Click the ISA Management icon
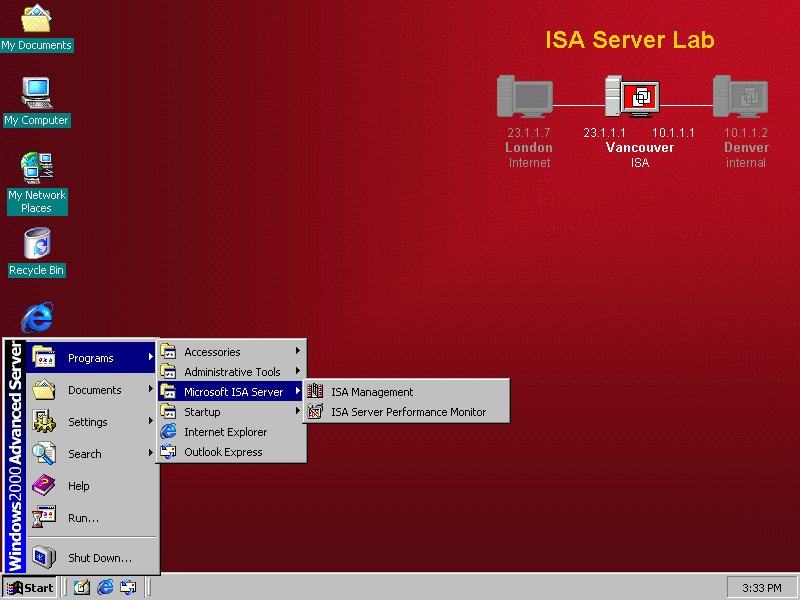 (315, 392)
